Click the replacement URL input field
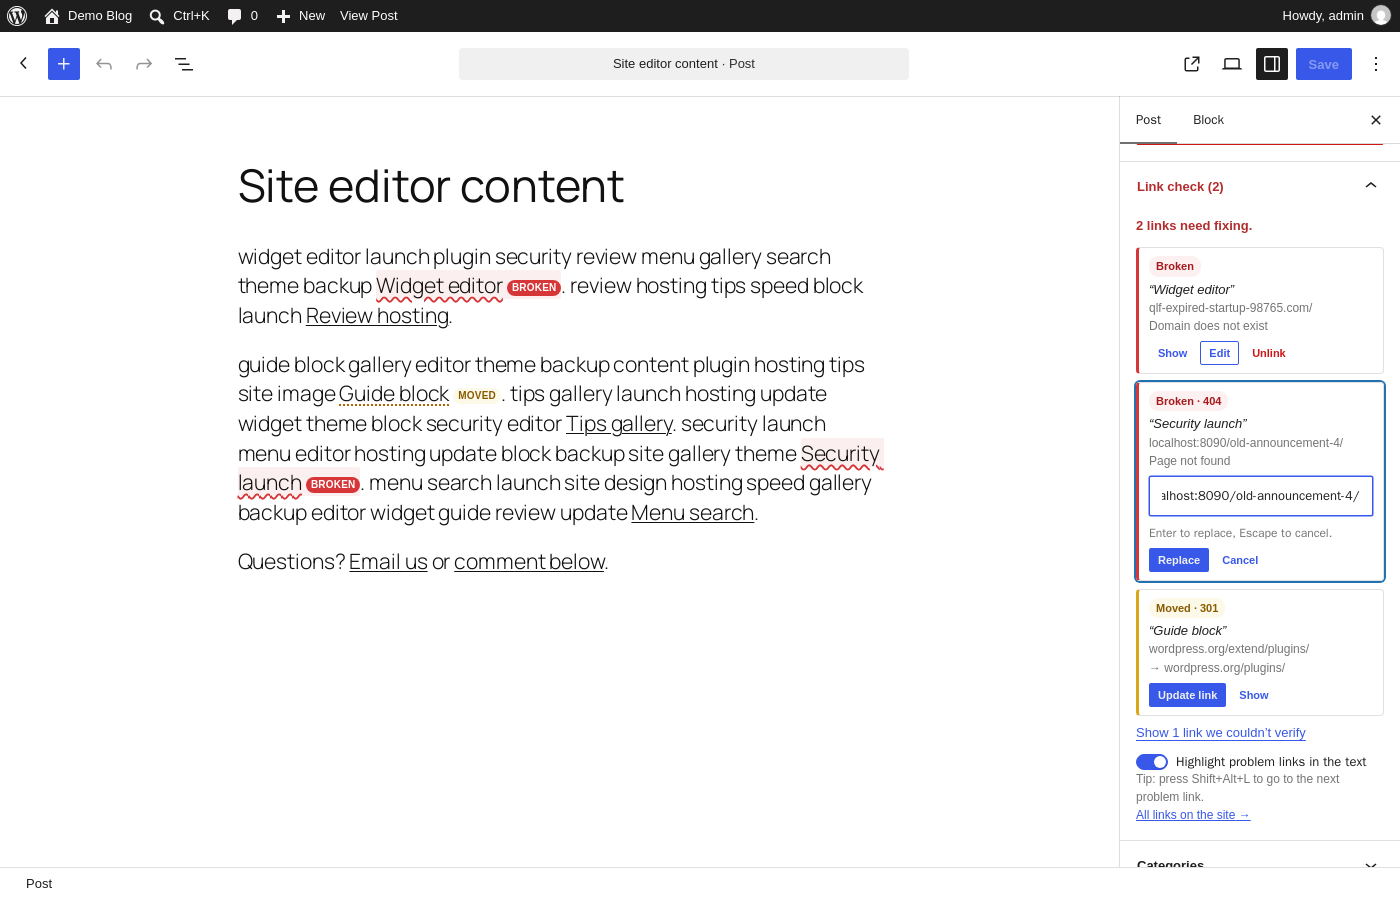Screen dimensions: 1400x900 pos(1261,496)
